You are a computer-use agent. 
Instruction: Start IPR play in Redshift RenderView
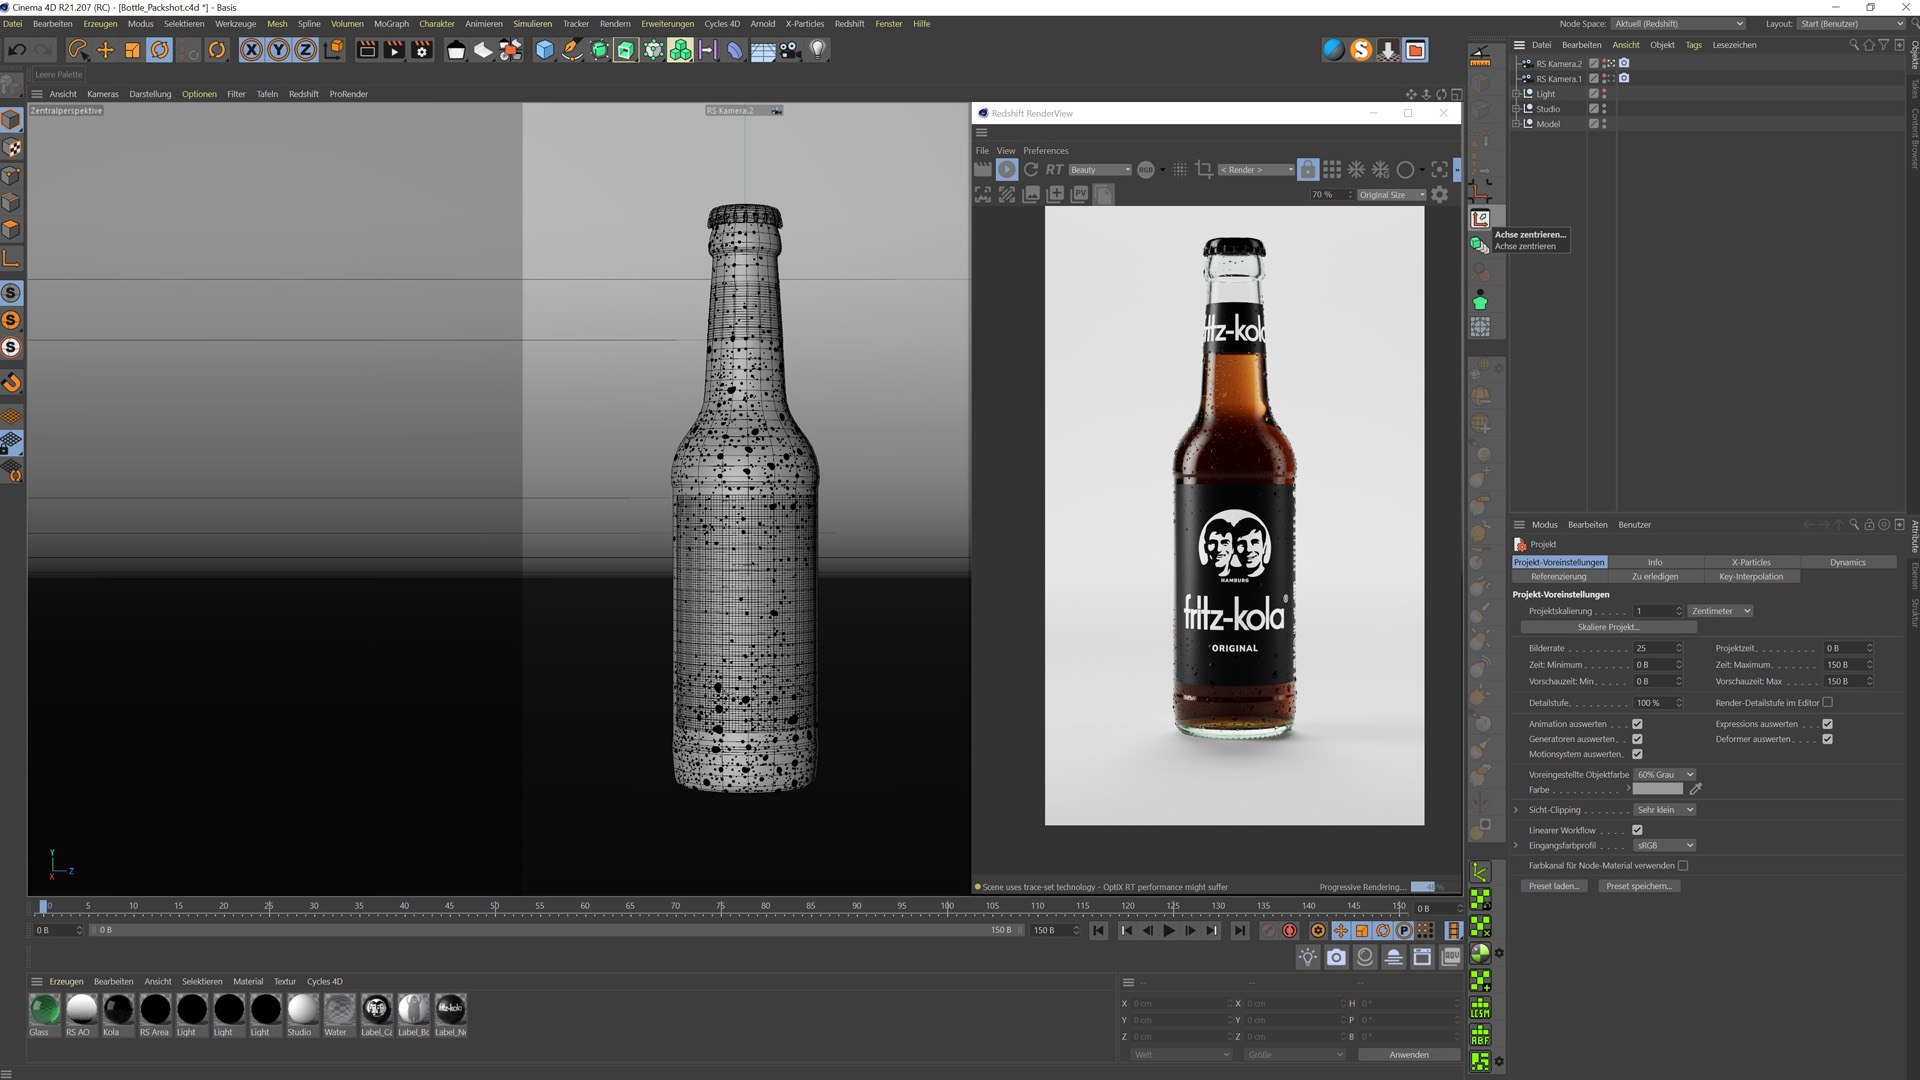[1007, 170]
